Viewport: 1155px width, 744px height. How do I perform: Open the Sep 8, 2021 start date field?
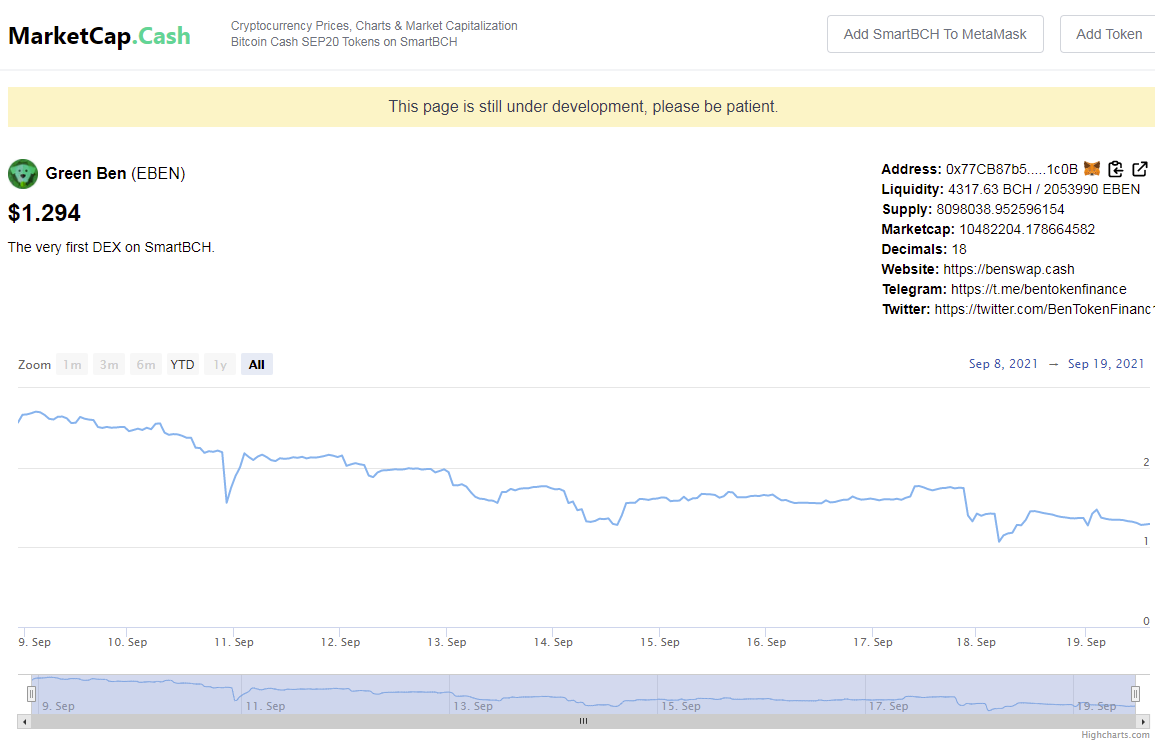coord(1003,364)
